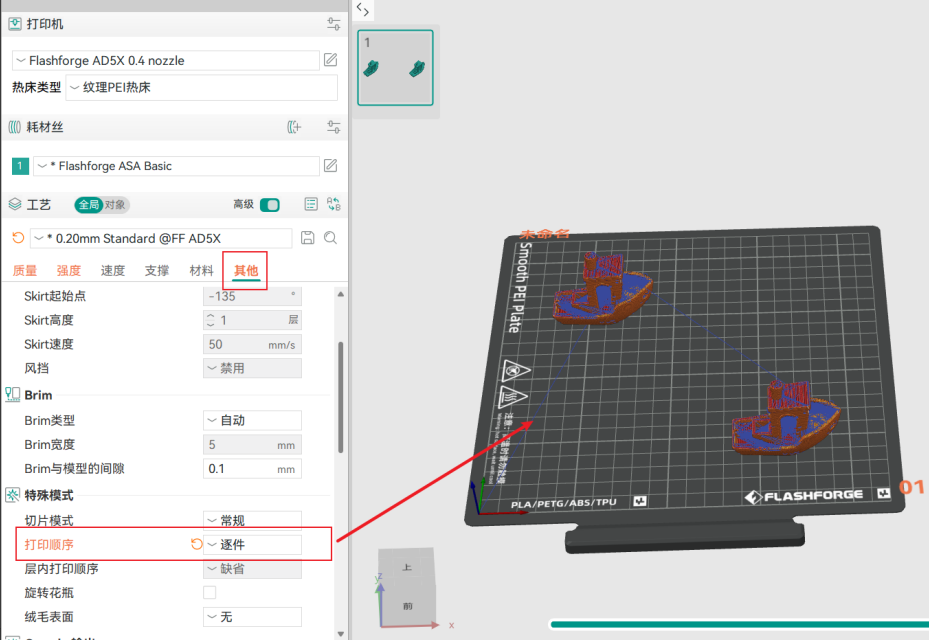Collapse the sidebar with the arrows button
Image resolution: width=929 pixels, height=640 pixels.
point(363,10)
